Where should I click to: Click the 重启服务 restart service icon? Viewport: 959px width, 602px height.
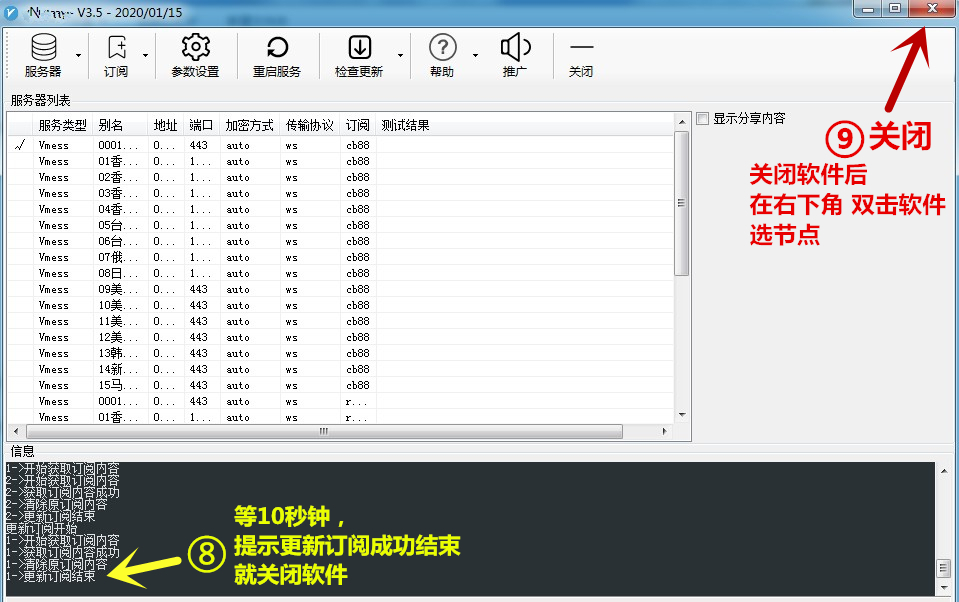[277, 48]
